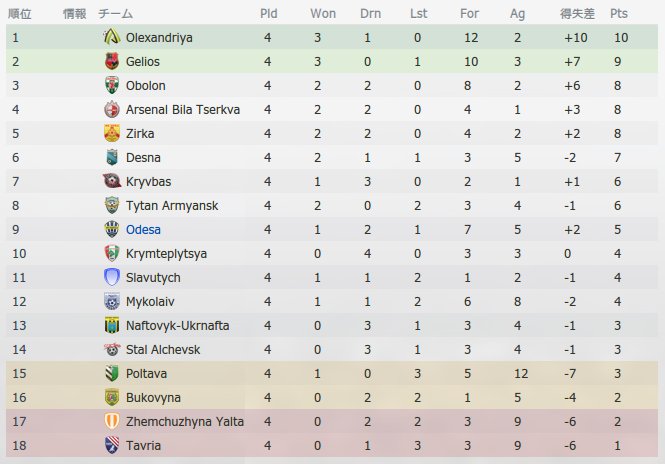Viewport: 665px width, 464px height.
Task: Sort by 得失差 goal difference header
Action: coord(577,14)
